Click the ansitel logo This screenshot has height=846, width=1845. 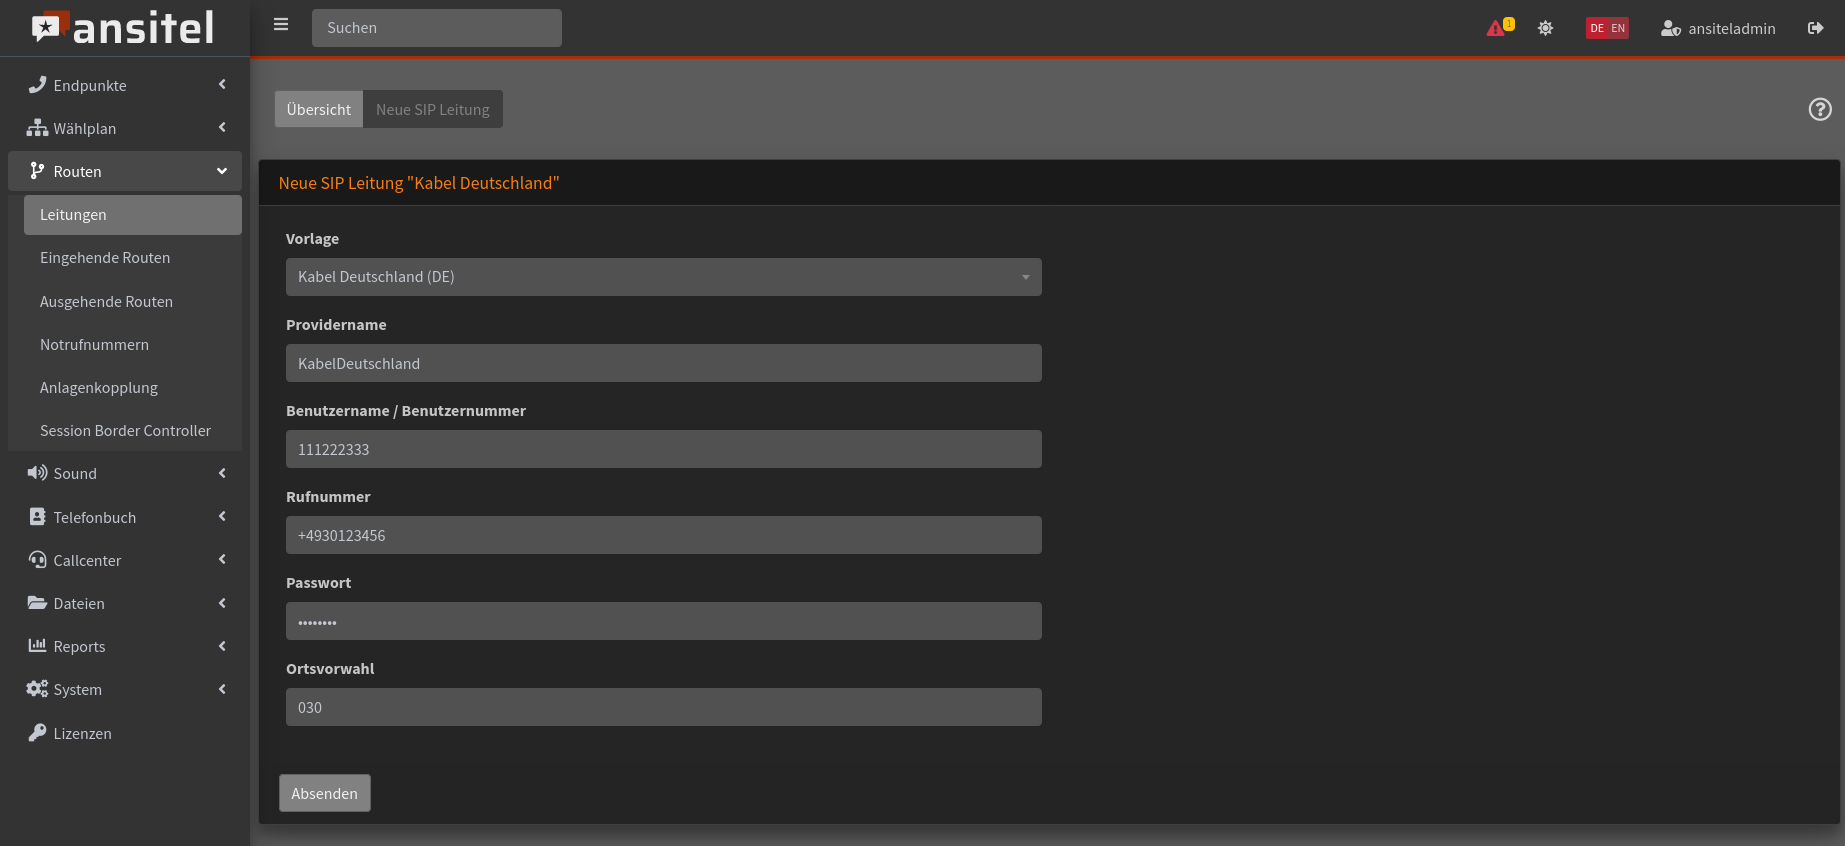tap(123, 28)
